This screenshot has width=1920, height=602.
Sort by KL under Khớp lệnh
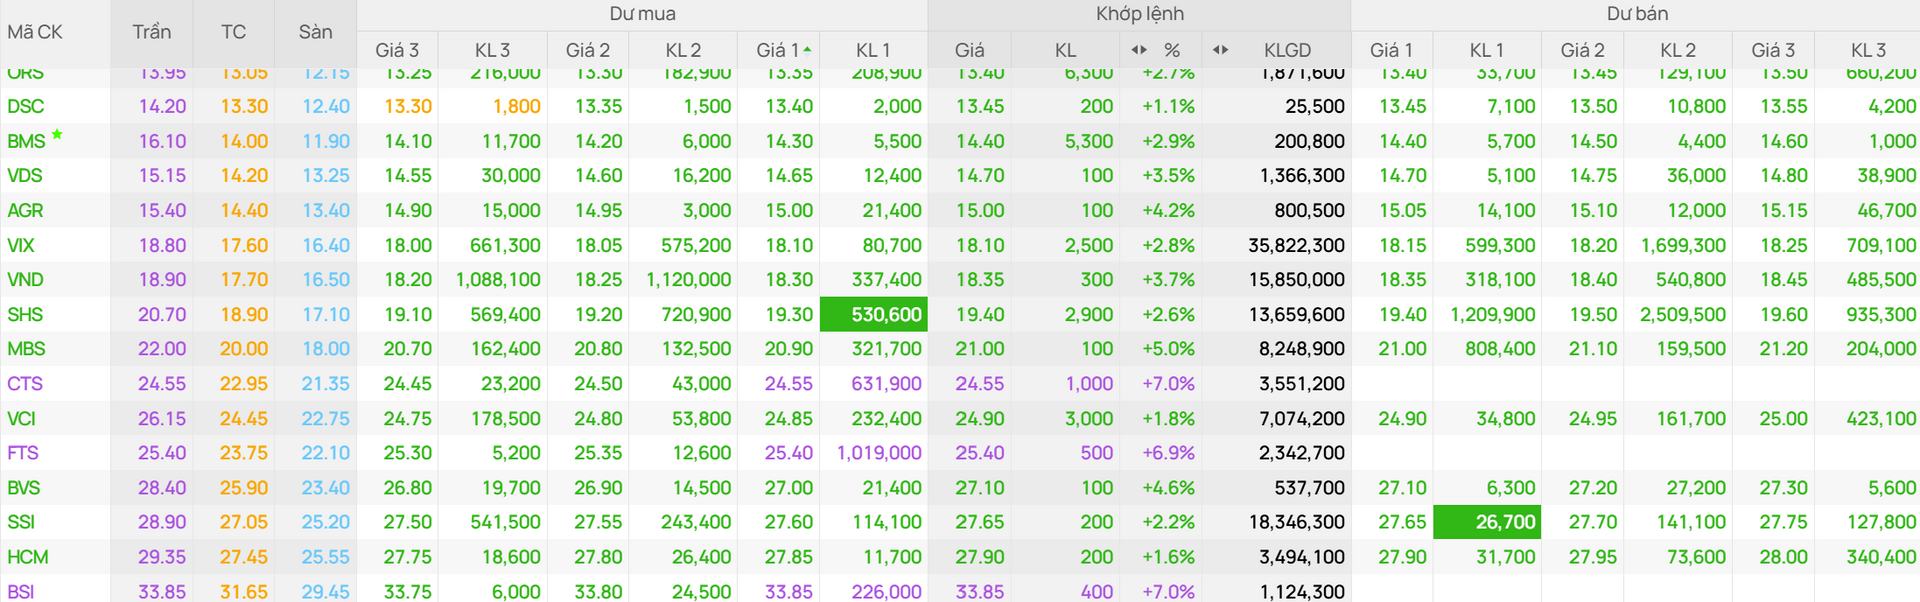point(1066,50)
